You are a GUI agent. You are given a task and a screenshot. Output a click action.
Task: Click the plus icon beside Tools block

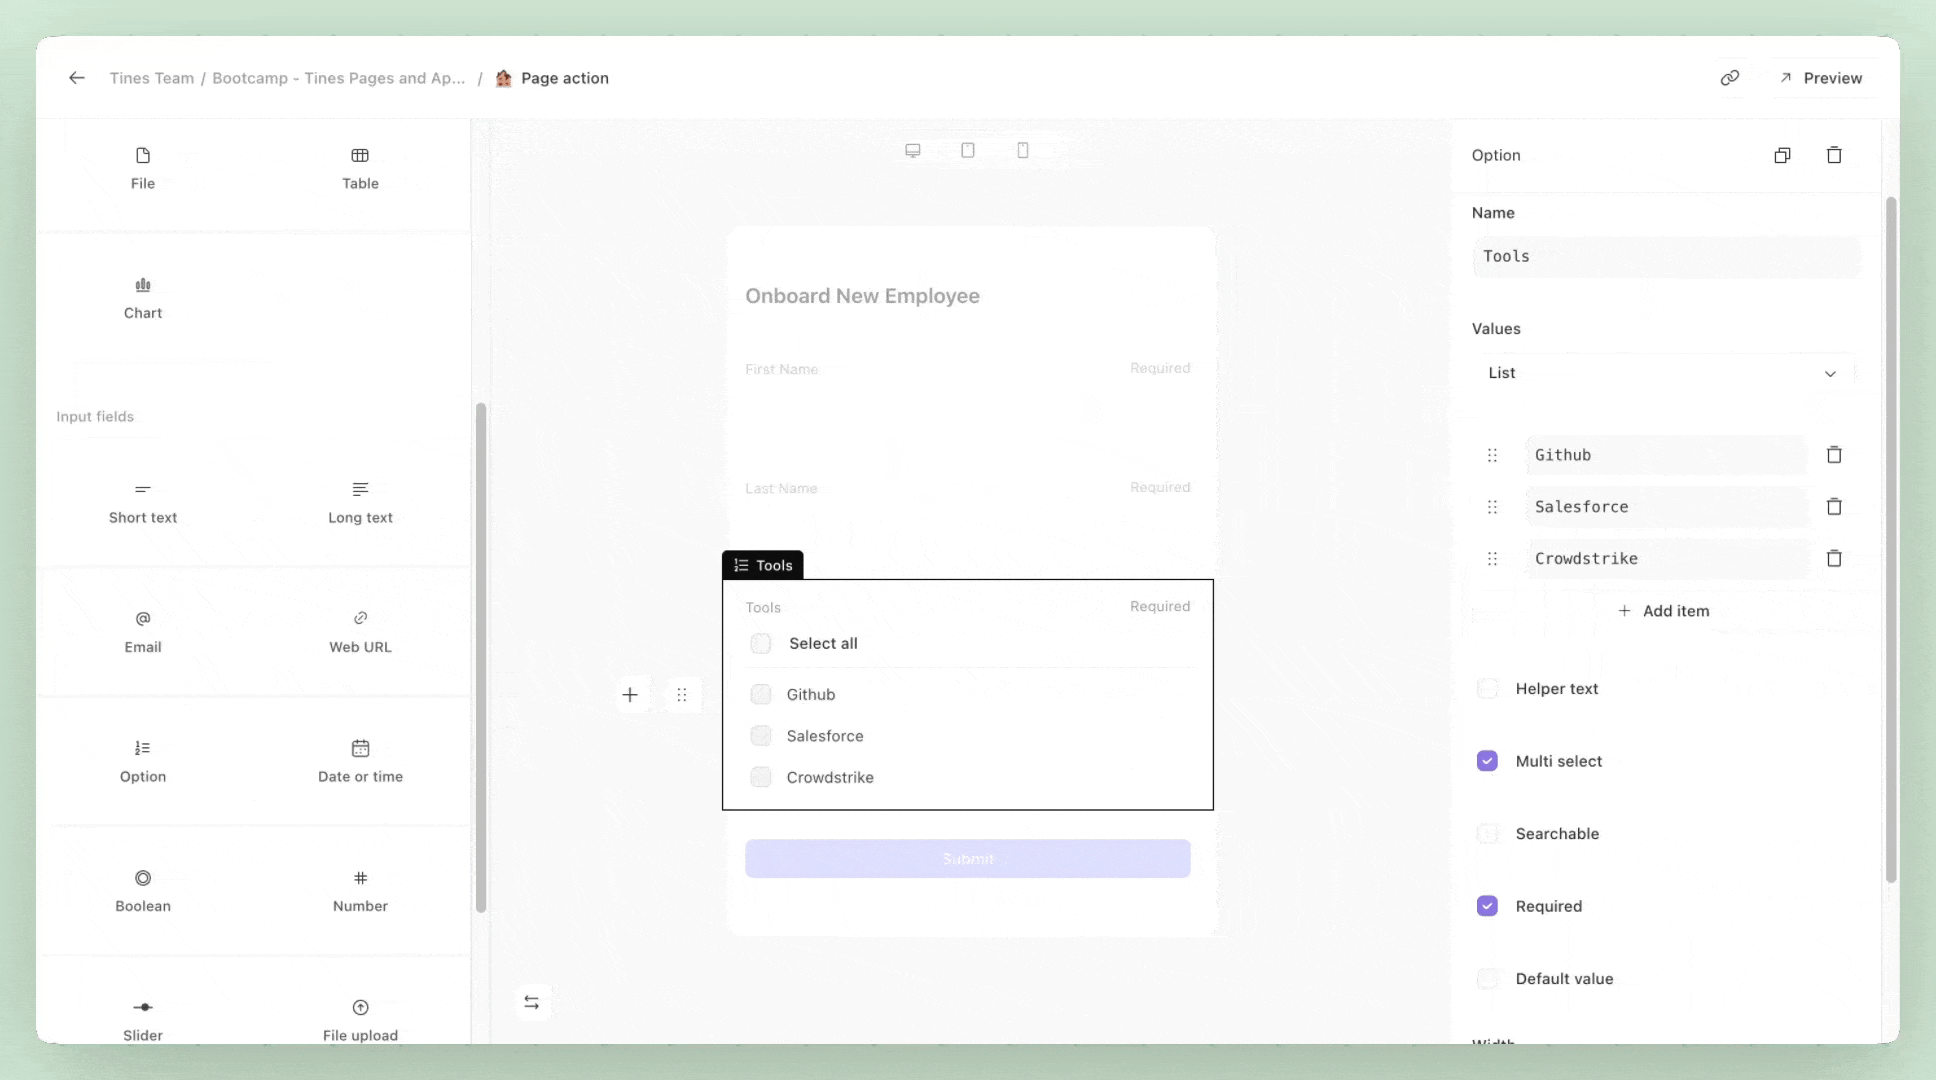(x=630, y=695)
